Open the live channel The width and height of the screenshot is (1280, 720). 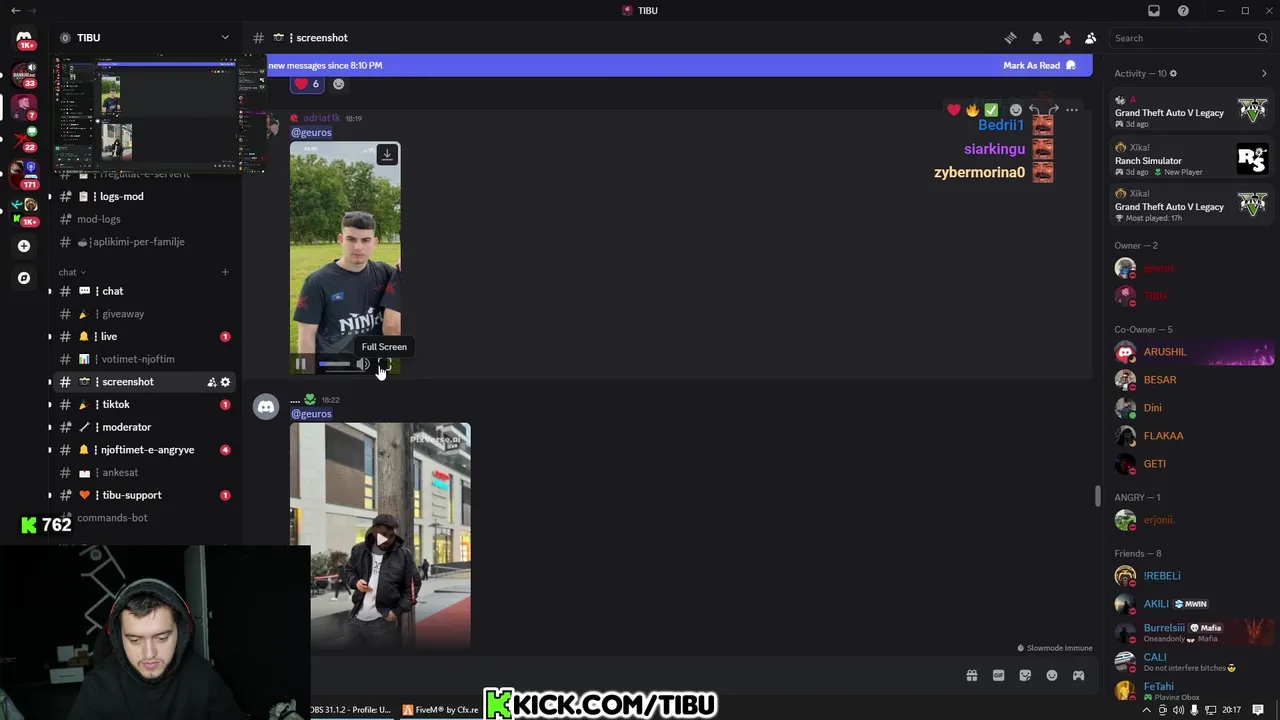(x=143, y=337)
